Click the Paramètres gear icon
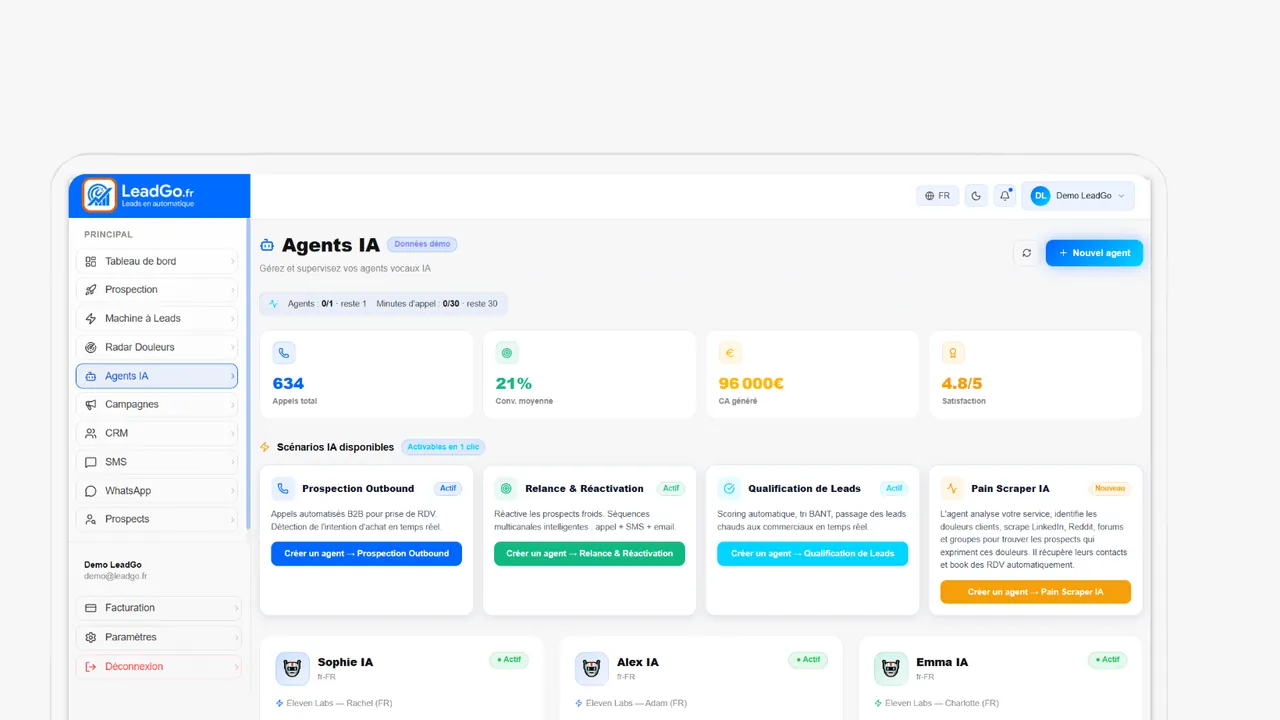1280x720 pixels. (x=91, y=637)
